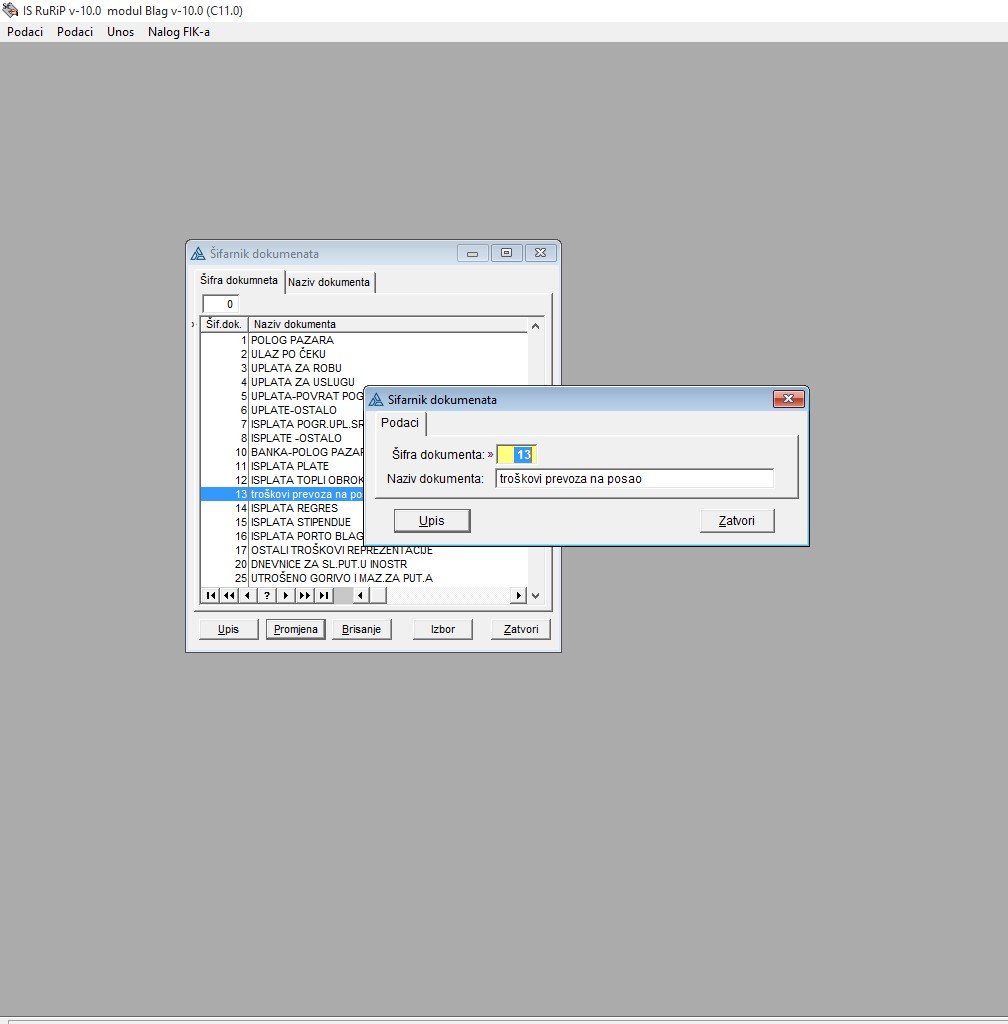The width and height of the screenshot is (1008, 1024).
Task: Click the page-back double arrow navigator button
Action: 229,596
